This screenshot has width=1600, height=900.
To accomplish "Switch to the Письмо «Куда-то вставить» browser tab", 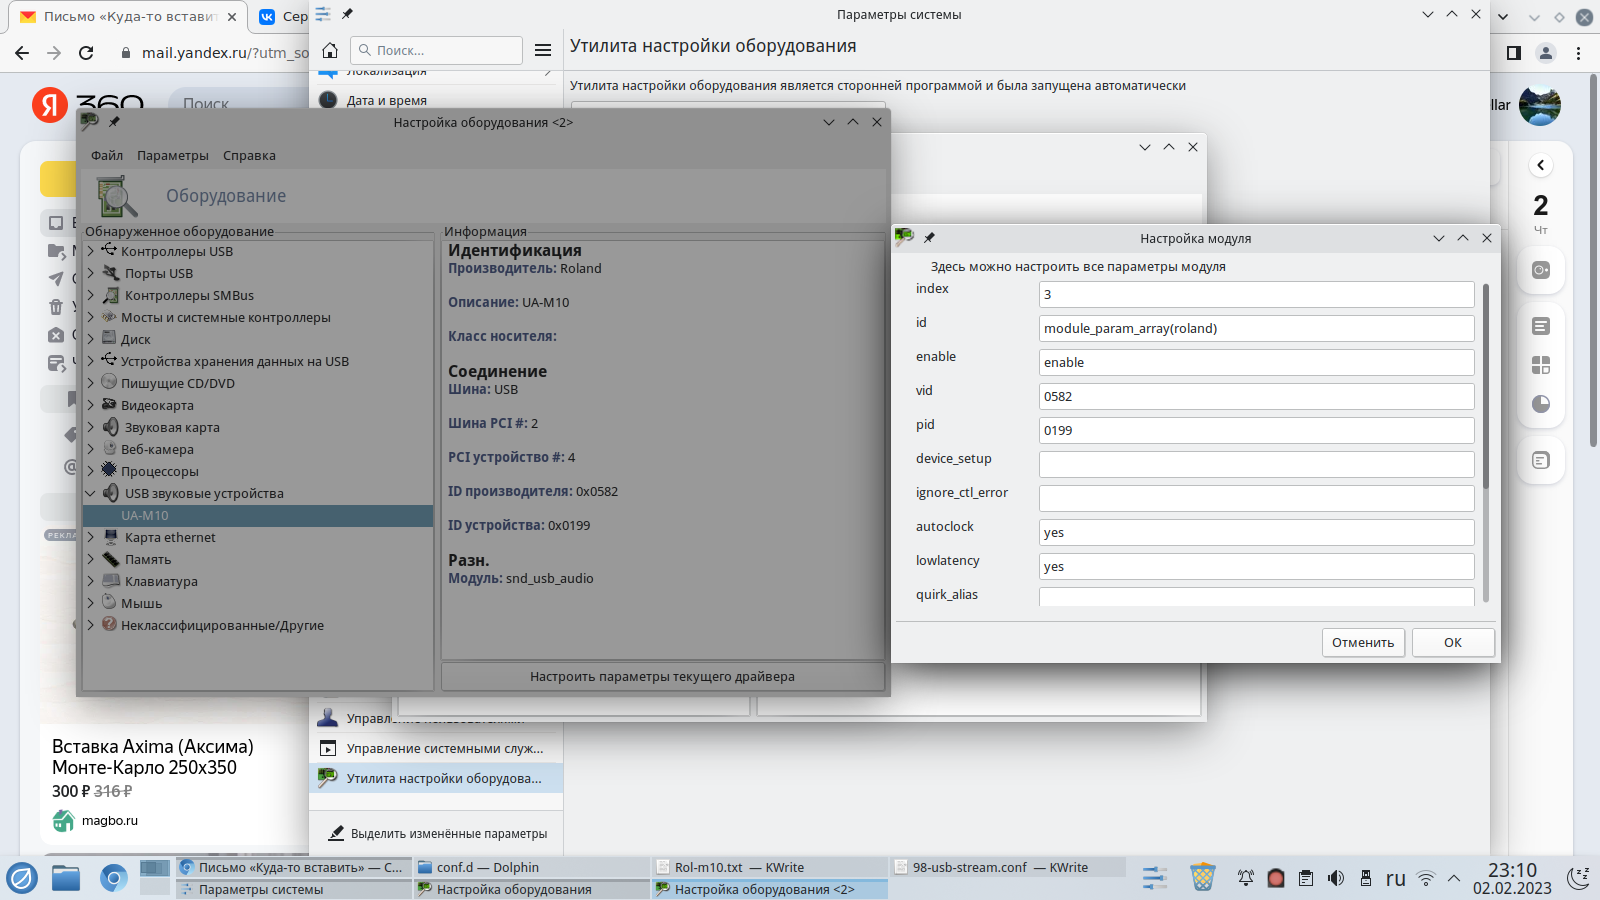I will [128, 17].
